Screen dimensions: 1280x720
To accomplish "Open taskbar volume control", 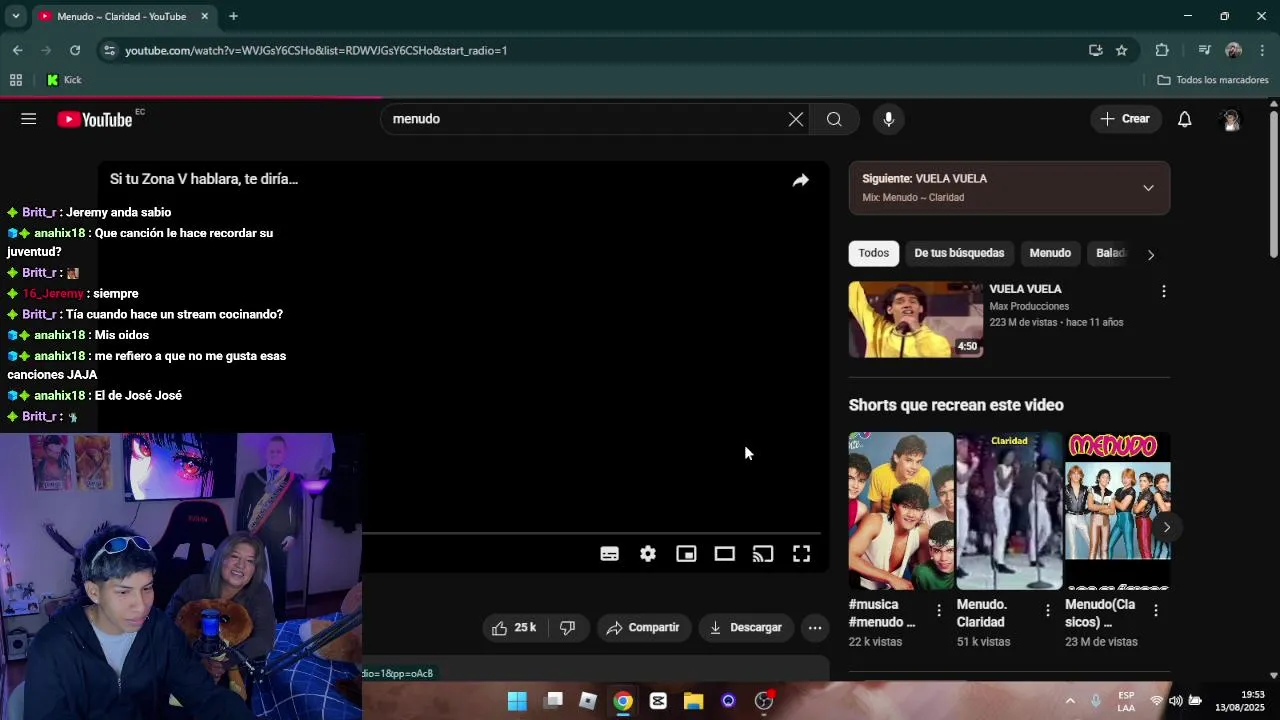I will [1176, 701].
